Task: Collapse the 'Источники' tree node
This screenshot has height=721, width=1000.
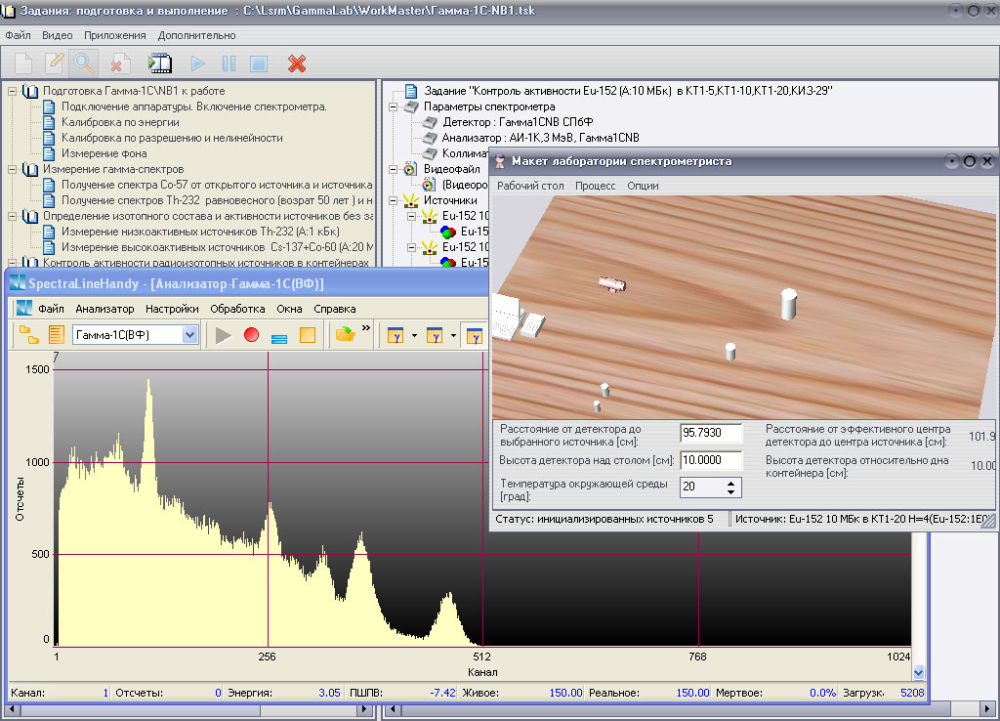Action: (394, 200)
